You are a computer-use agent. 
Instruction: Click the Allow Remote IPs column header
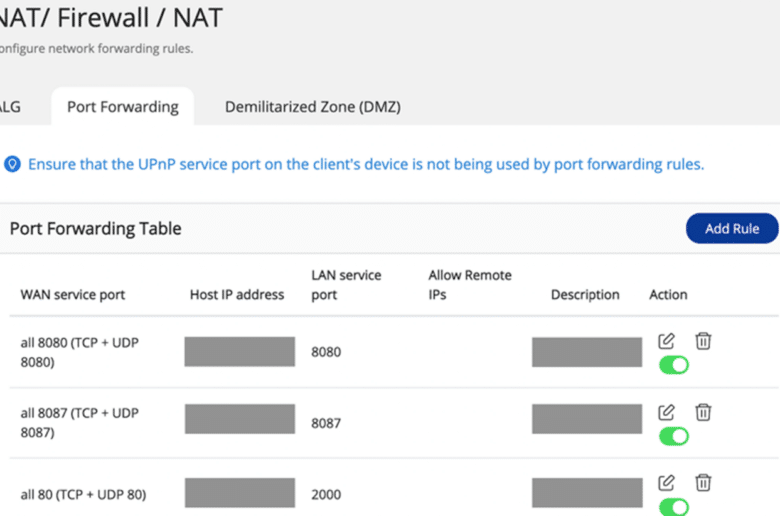coord(470,285)
